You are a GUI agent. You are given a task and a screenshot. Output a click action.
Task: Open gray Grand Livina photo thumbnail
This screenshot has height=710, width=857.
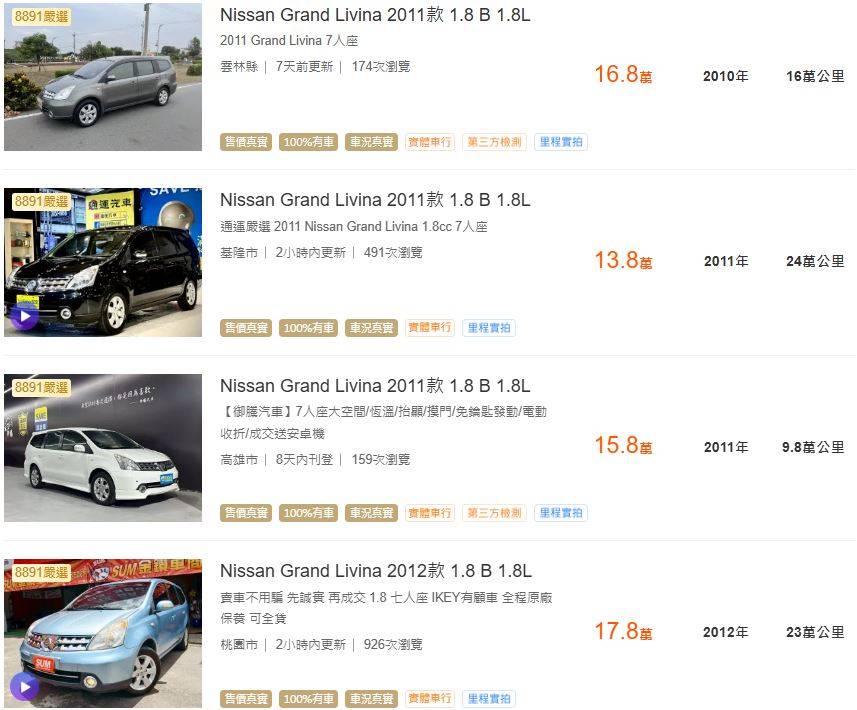click(103, 77)
